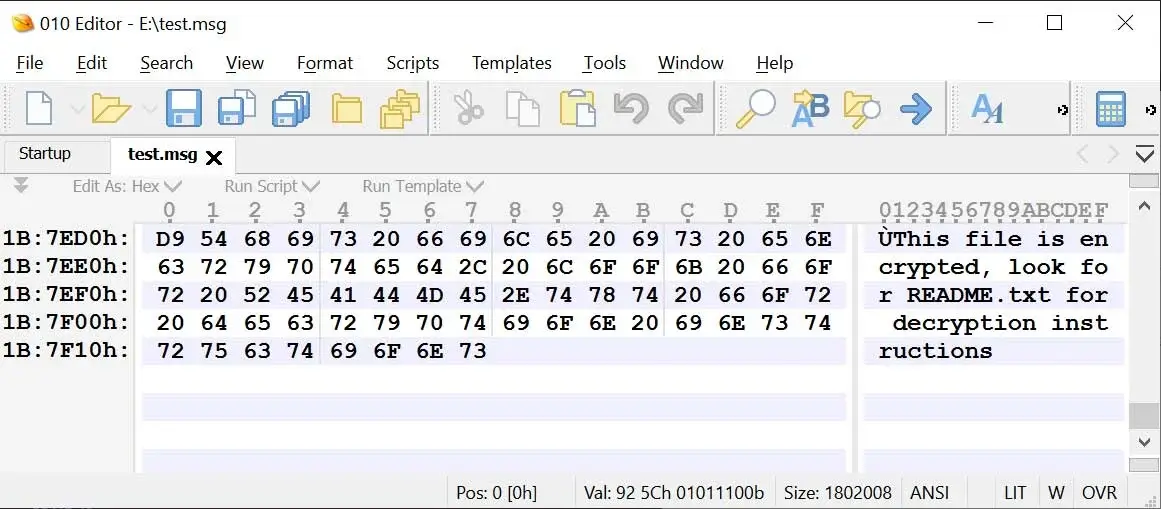The height and width of the screenshot is (509, 1161).
Task: Toggle OVR overwrite mode in status bar
Action: [x=1099, y=493]
